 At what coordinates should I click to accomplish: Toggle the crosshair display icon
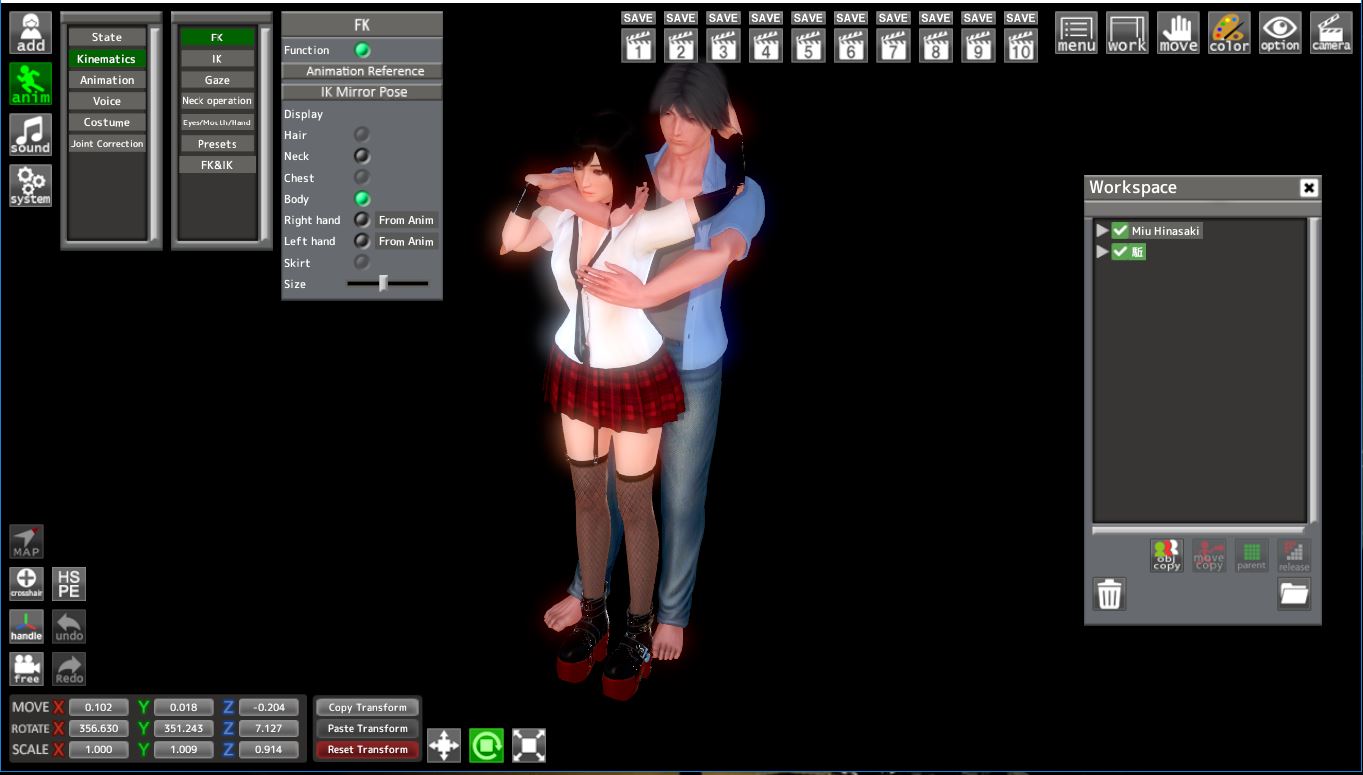tap(27, 583)
